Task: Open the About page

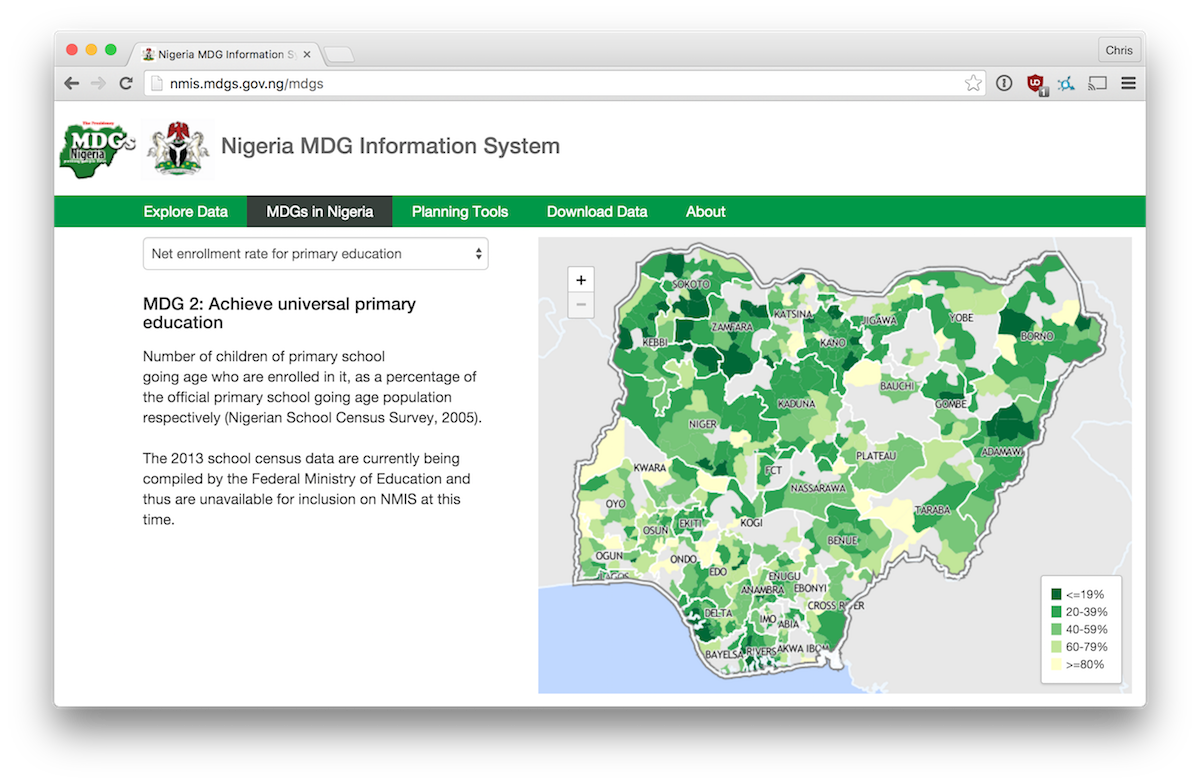Action: click(x=706, y=212)
